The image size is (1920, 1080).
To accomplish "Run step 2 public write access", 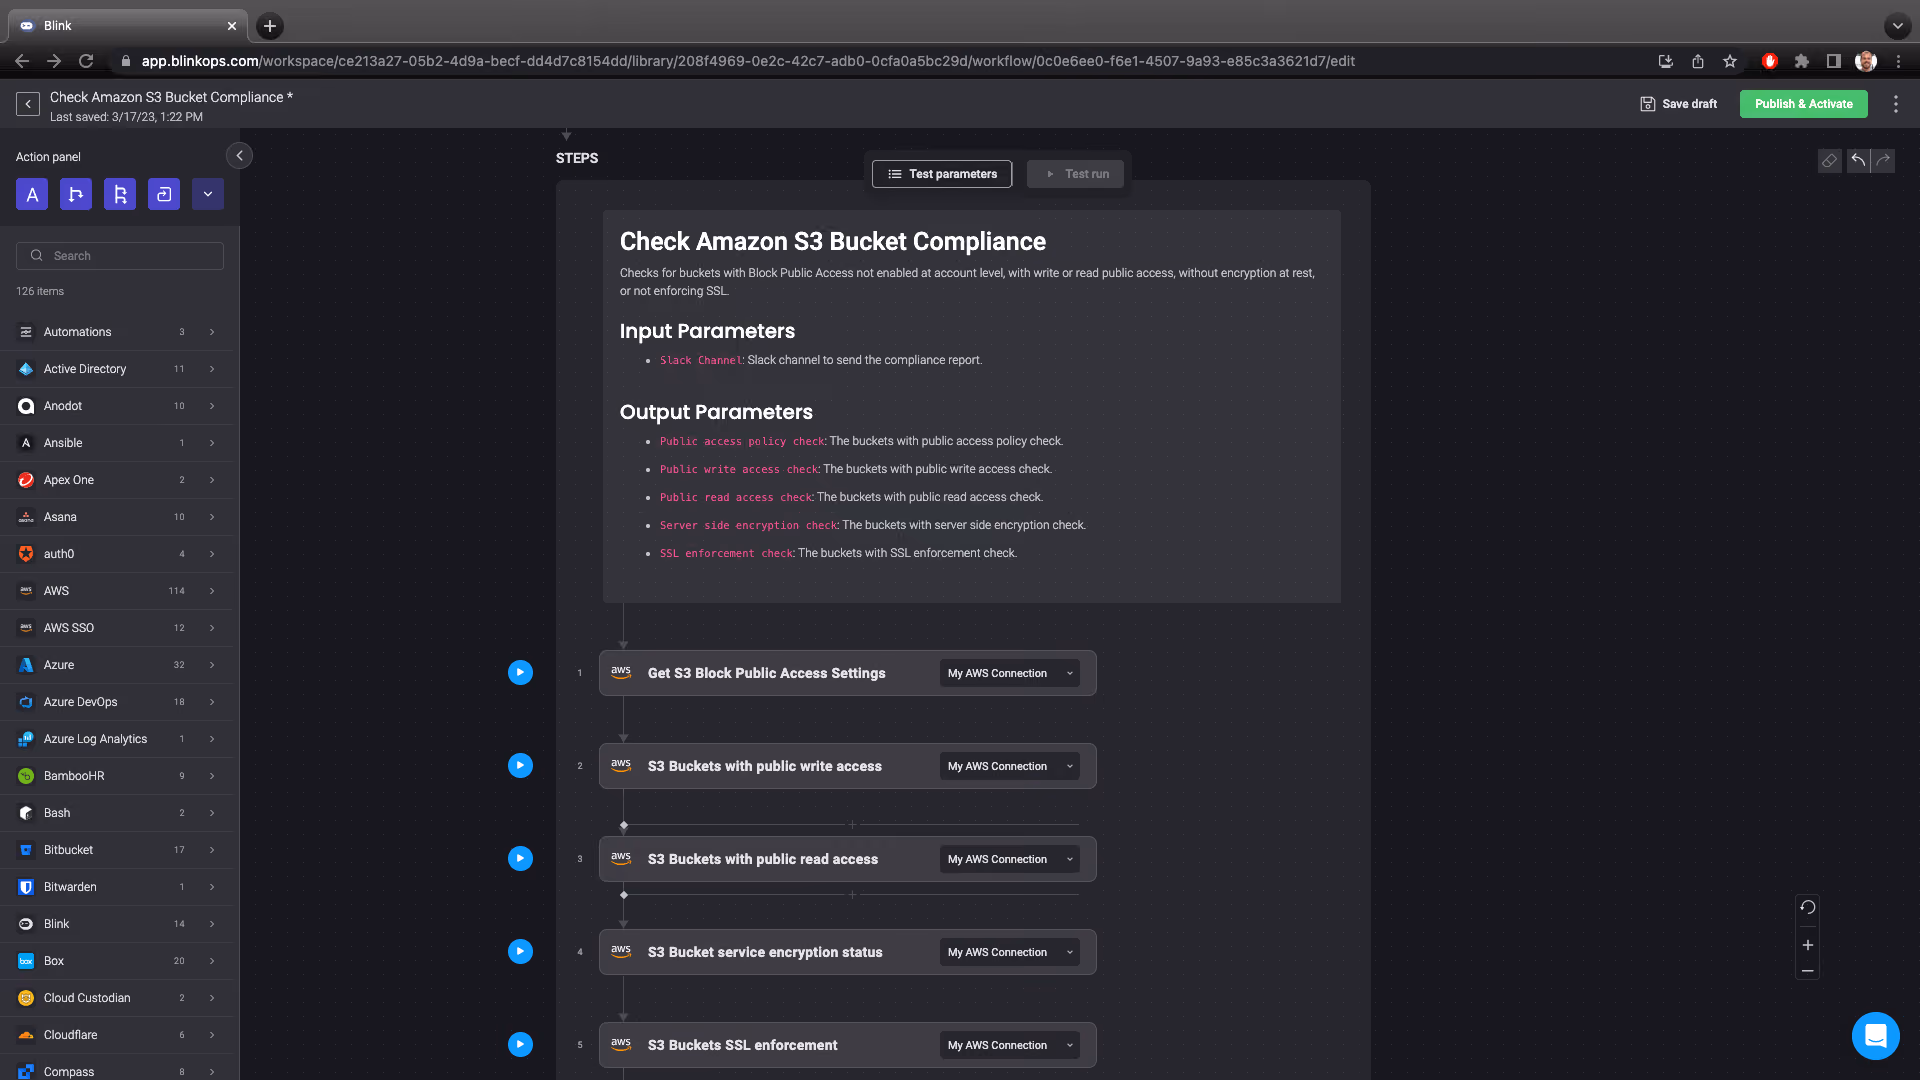I will click(520, 766).
